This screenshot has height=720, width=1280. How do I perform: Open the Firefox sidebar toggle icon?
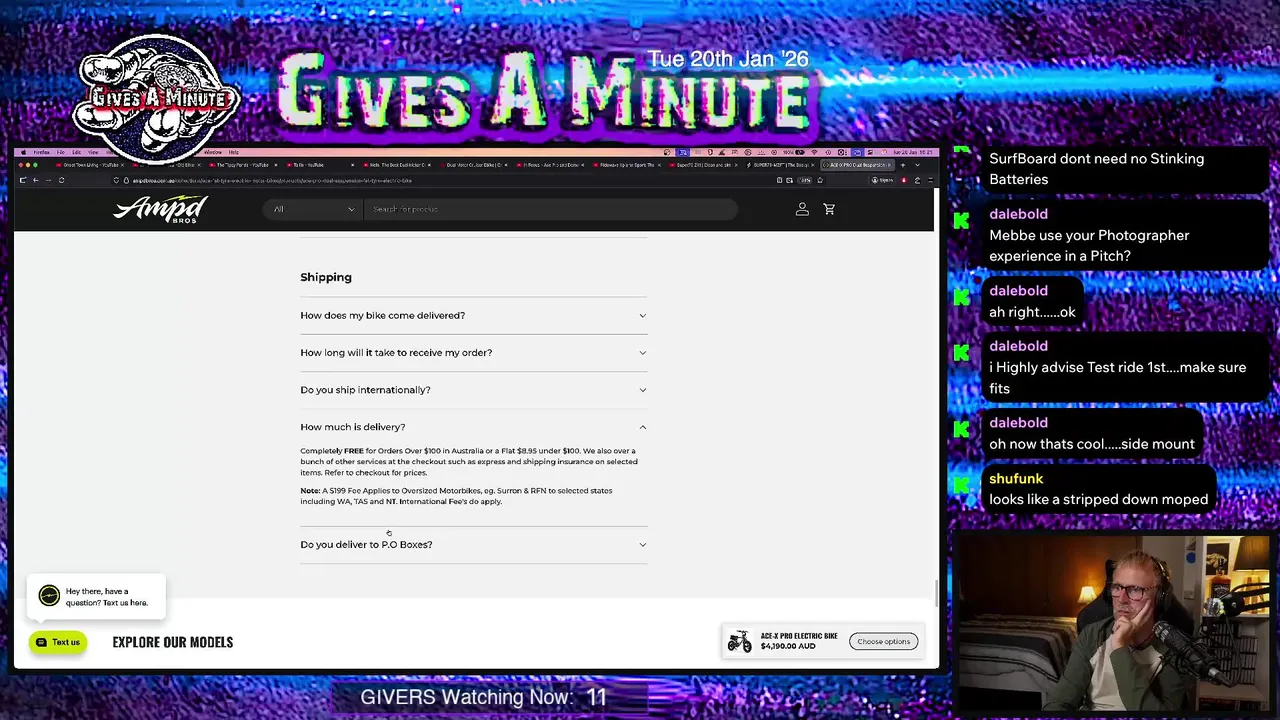tap(23, 180)
